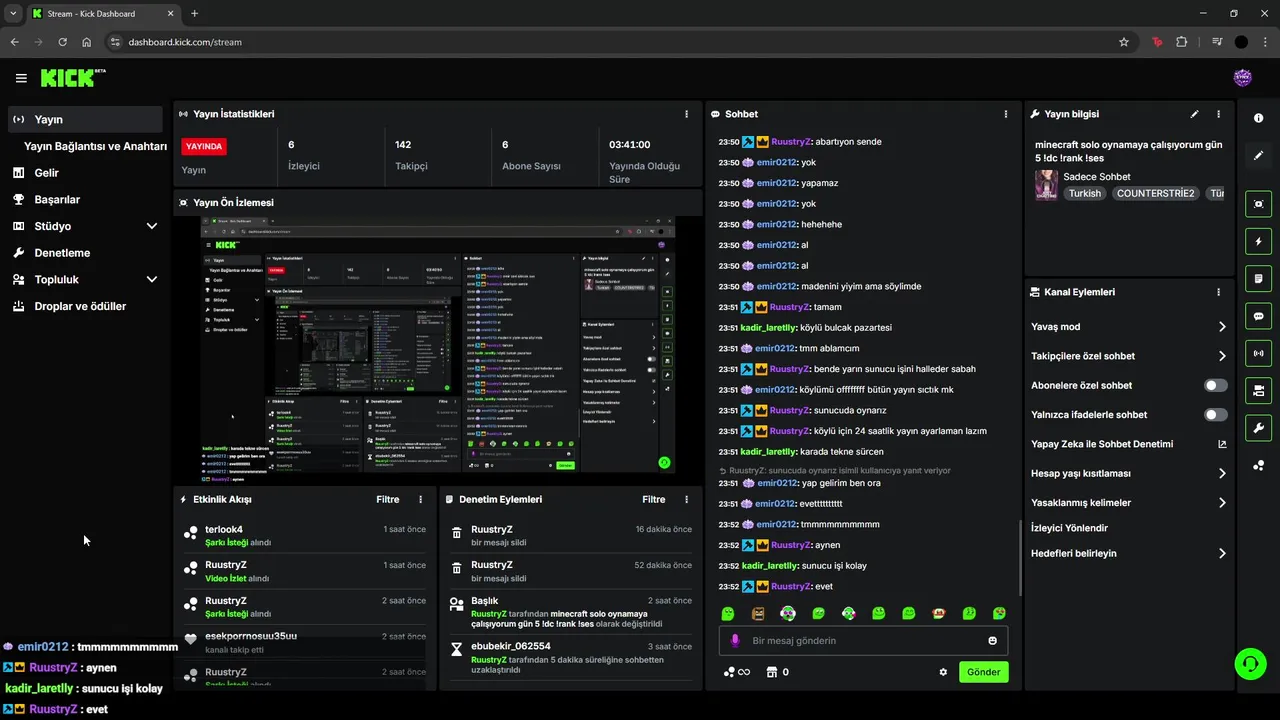The width and height of the screenshot is (1280, 720).
Task: Click the Sohbet panel scrollbar
Action: 1019,557
